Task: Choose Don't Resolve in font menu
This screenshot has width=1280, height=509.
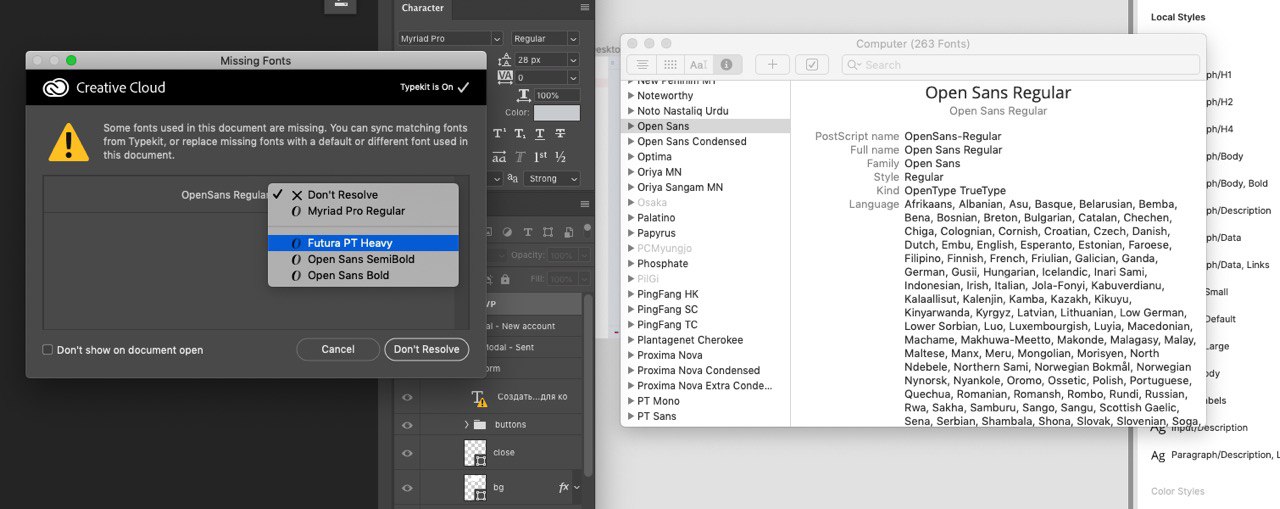Action: (364, 195)
